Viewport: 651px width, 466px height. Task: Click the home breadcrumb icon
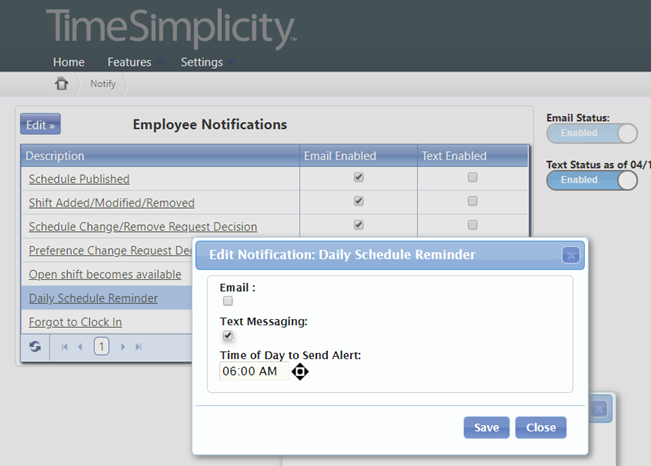(61, 84)
